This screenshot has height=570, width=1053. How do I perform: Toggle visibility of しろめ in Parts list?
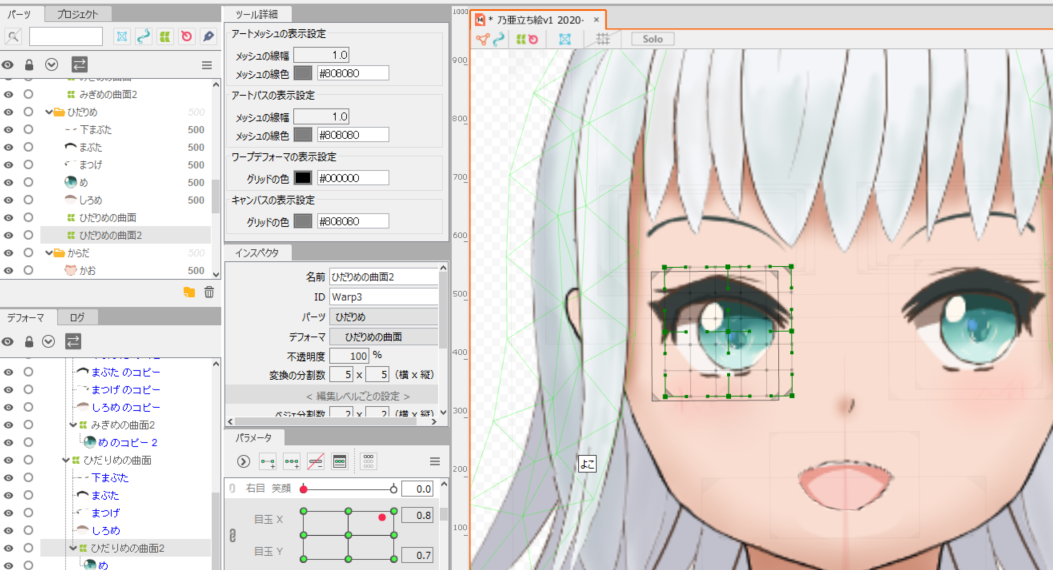click(8, 200)
